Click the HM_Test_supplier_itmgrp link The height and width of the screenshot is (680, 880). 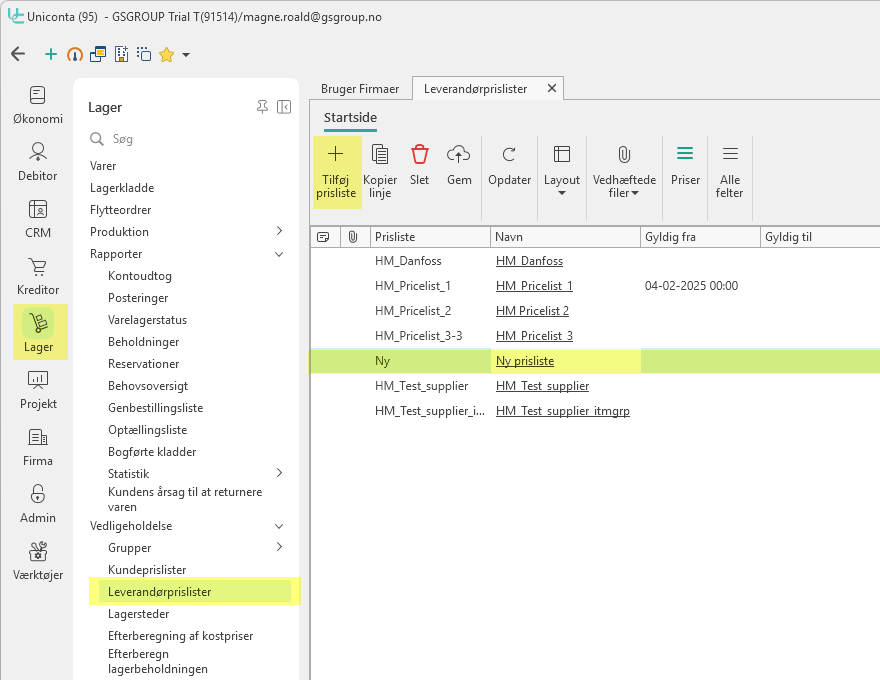(x=562, y=411)
